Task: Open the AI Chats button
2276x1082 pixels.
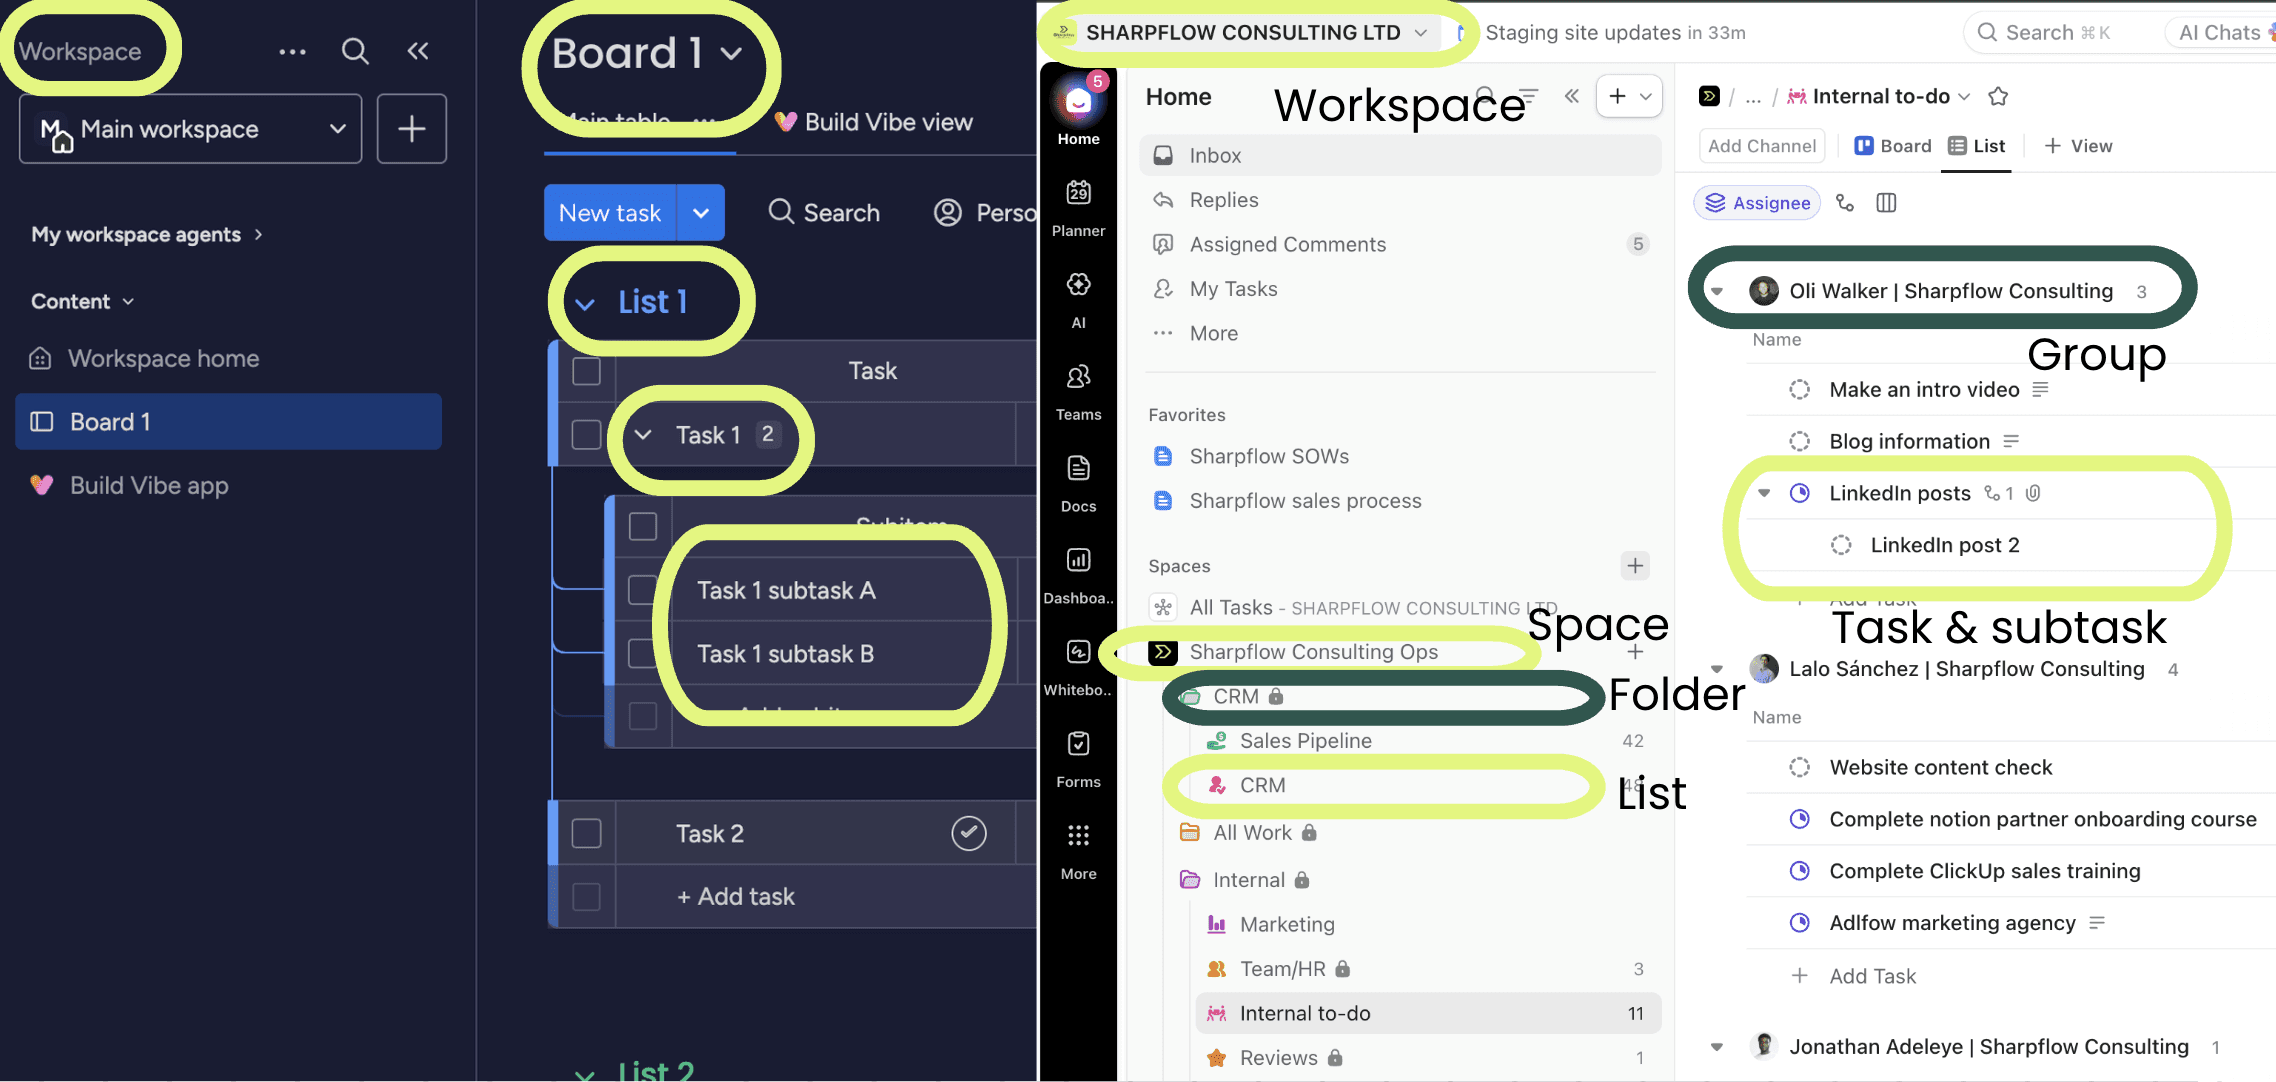Action: point(2220,33)
